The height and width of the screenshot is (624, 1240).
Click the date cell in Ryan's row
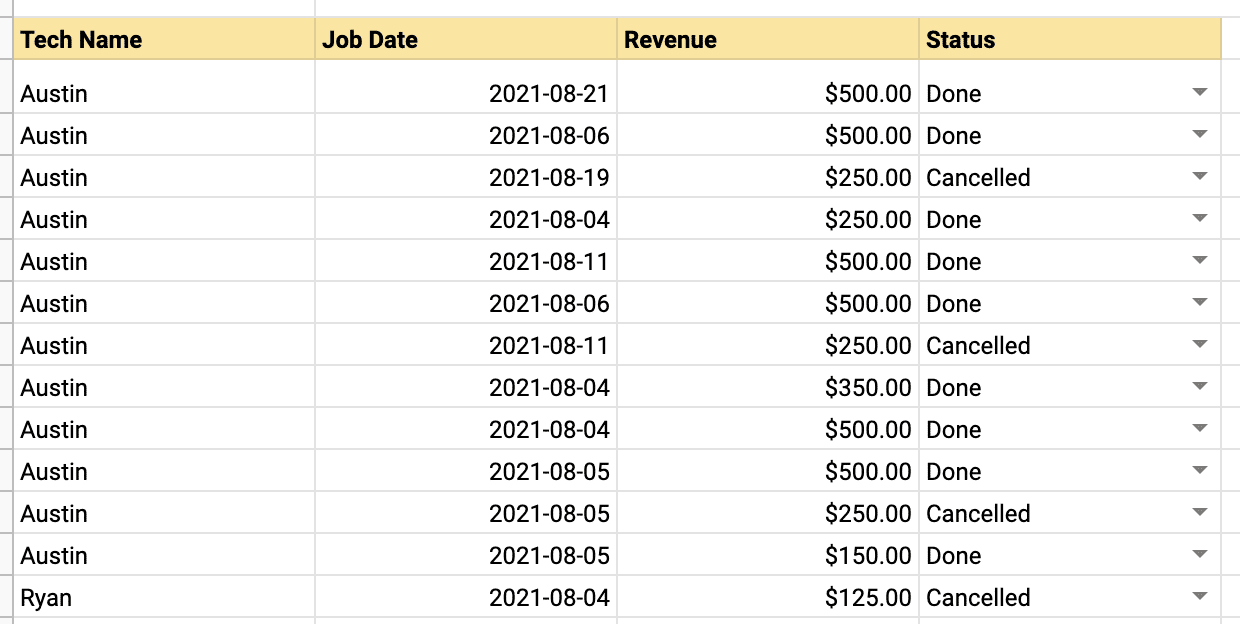coord(466,597)
